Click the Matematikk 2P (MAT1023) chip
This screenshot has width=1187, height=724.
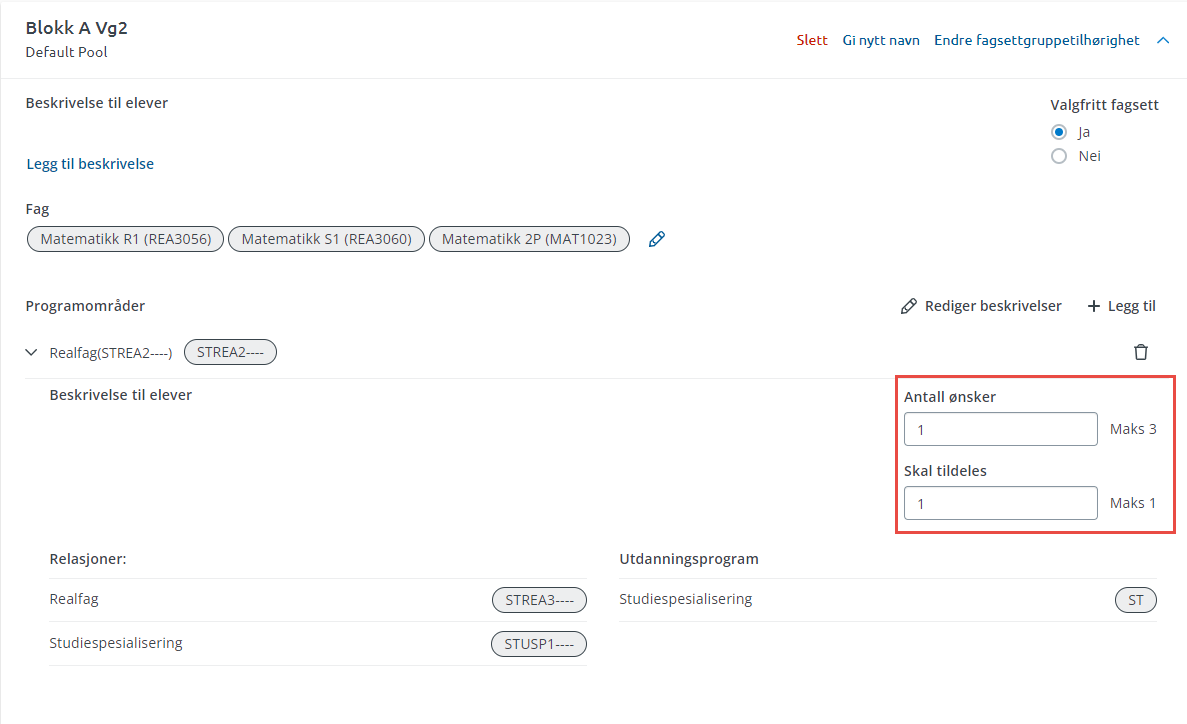529,239
